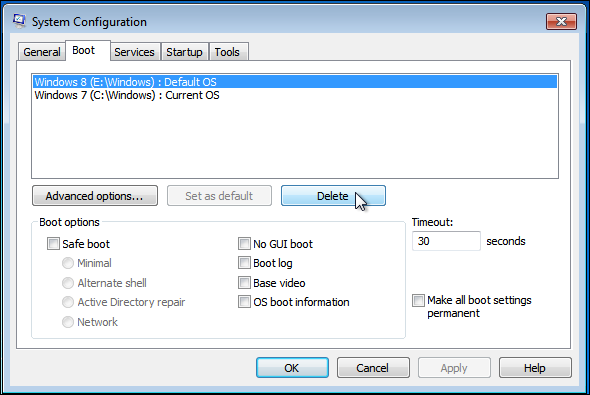The width and height of the screenshot is (590, 395).
Task: Select the Tools tab
Action: [x=227, y=52]
